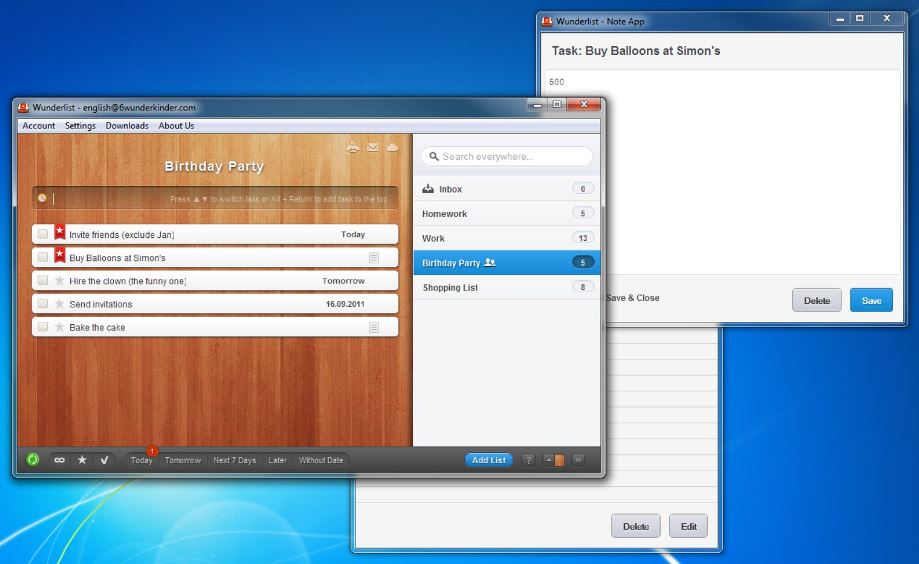This screenshot has height=564, width=919.
Task: Click the Today due date on Invite friends
Action: [x=353, y=234]
